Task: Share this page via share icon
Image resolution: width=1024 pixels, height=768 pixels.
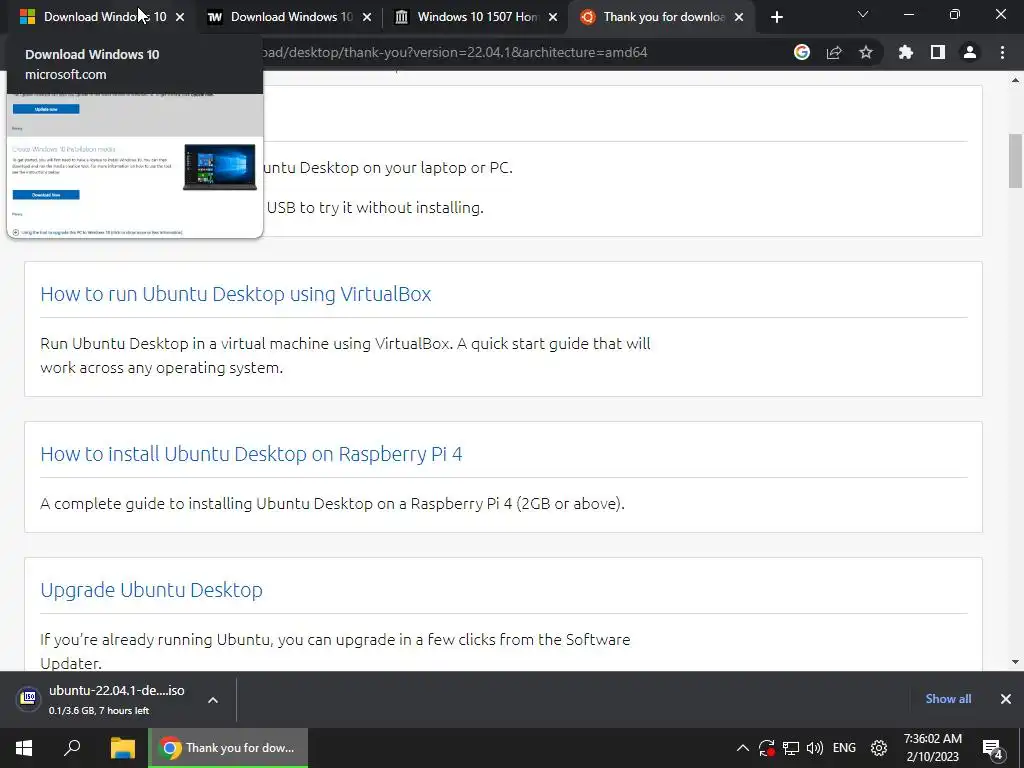Action: [834, 52]
